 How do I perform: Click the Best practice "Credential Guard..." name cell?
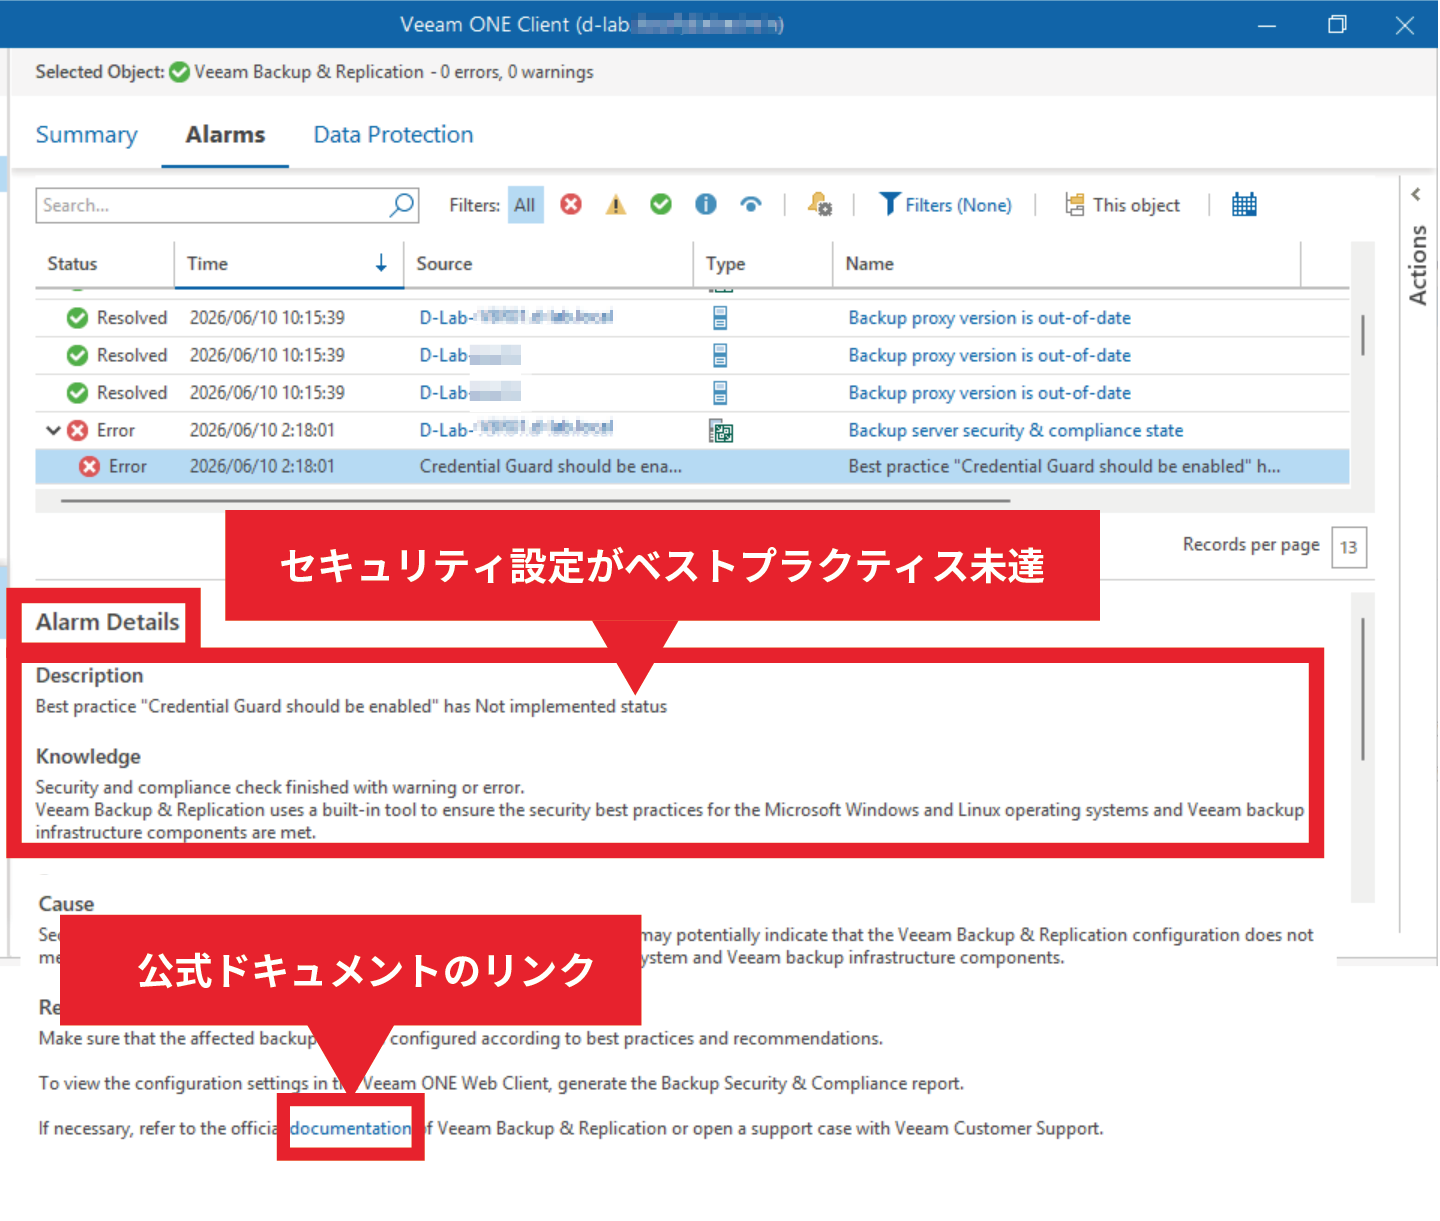pyautogui.click(x=1064, y=467)
